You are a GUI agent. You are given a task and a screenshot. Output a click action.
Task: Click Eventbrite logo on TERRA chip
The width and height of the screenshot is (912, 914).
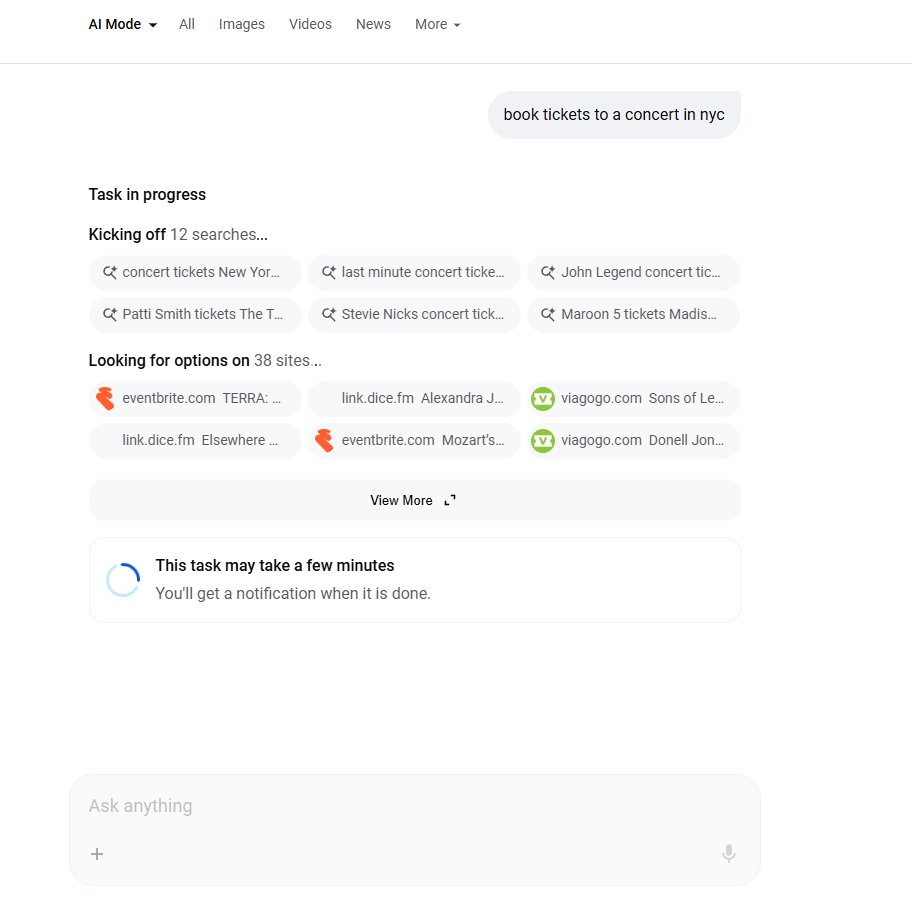click(x=105, y=399)
